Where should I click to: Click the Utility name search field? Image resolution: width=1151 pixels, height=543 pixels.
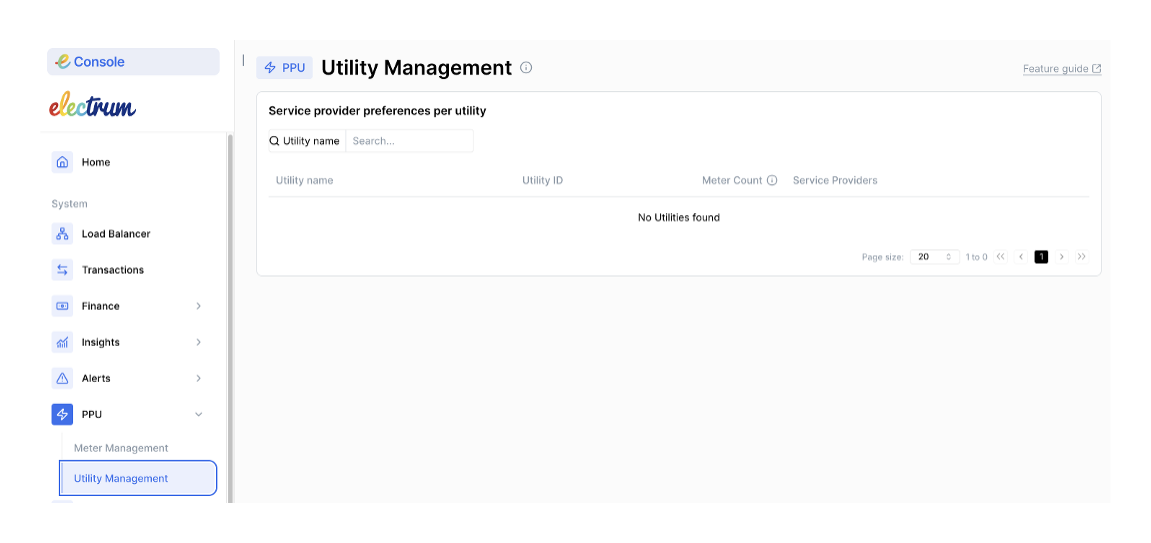click(x=410, y=141)
